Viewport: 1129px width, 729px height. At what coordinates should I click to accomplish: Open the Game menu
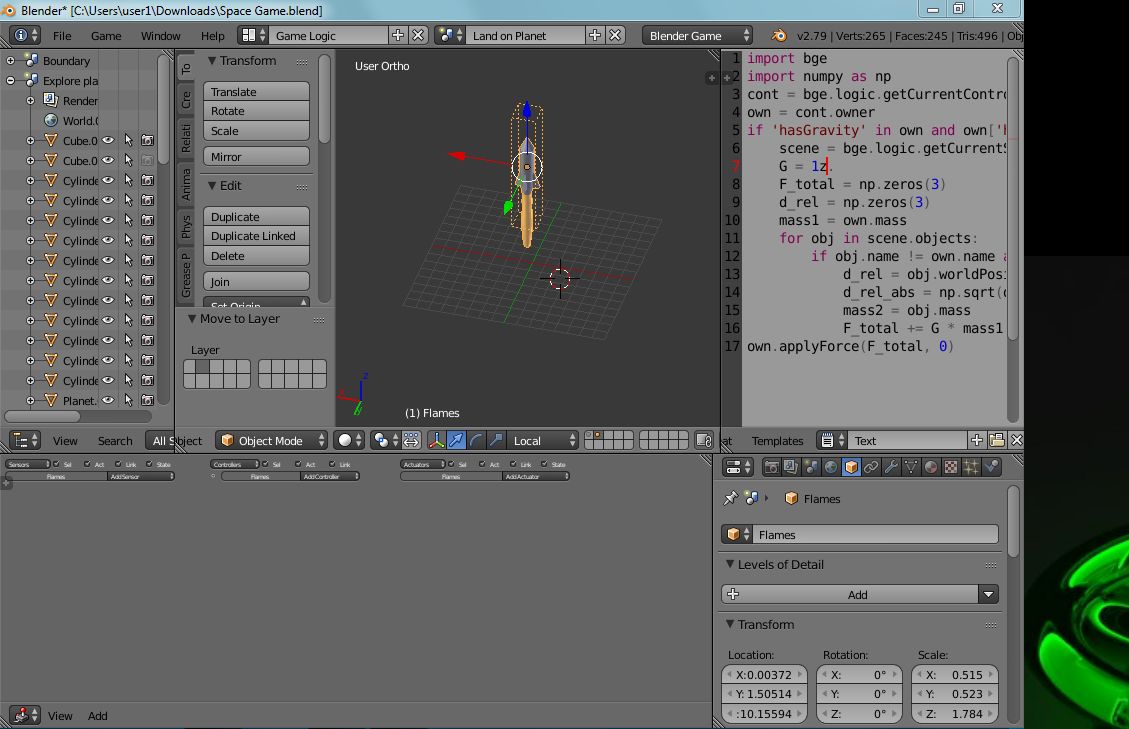click(106, 35)
